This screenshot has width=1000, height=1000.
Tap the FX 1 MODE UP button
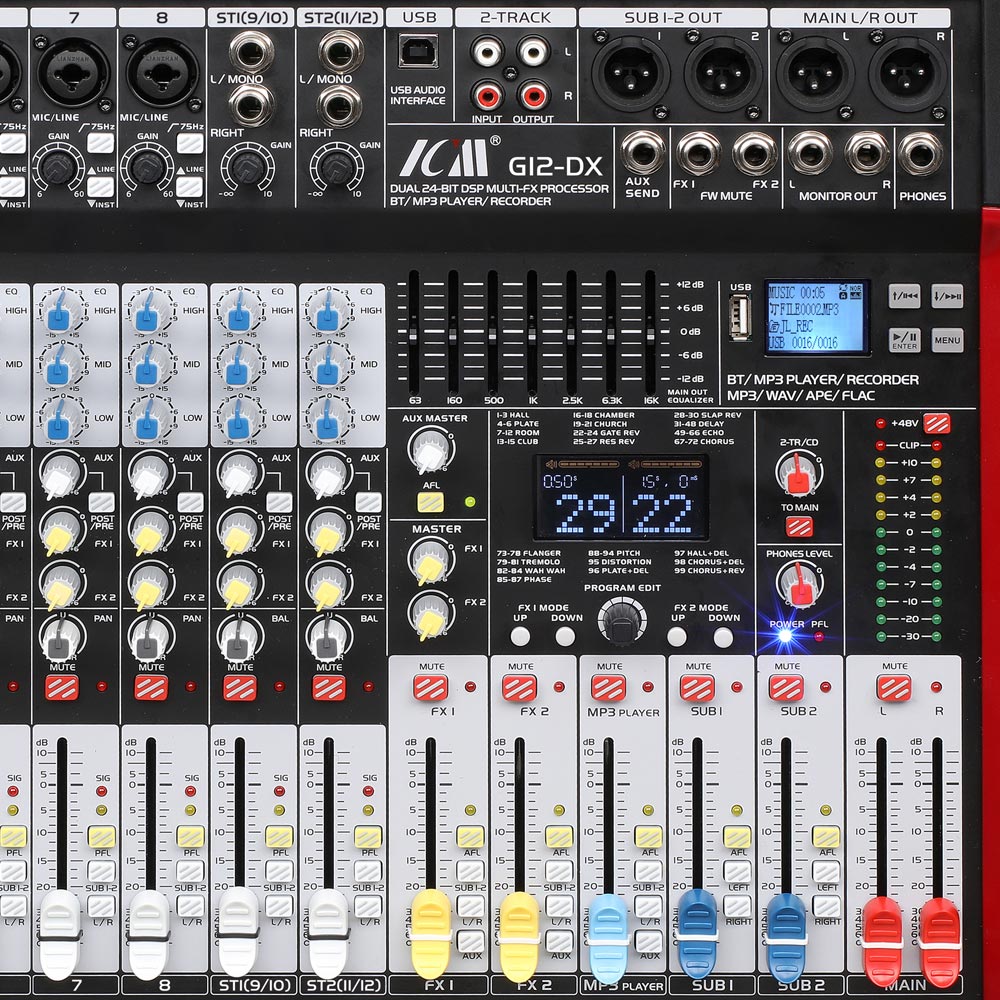click(x=520, y=636)
